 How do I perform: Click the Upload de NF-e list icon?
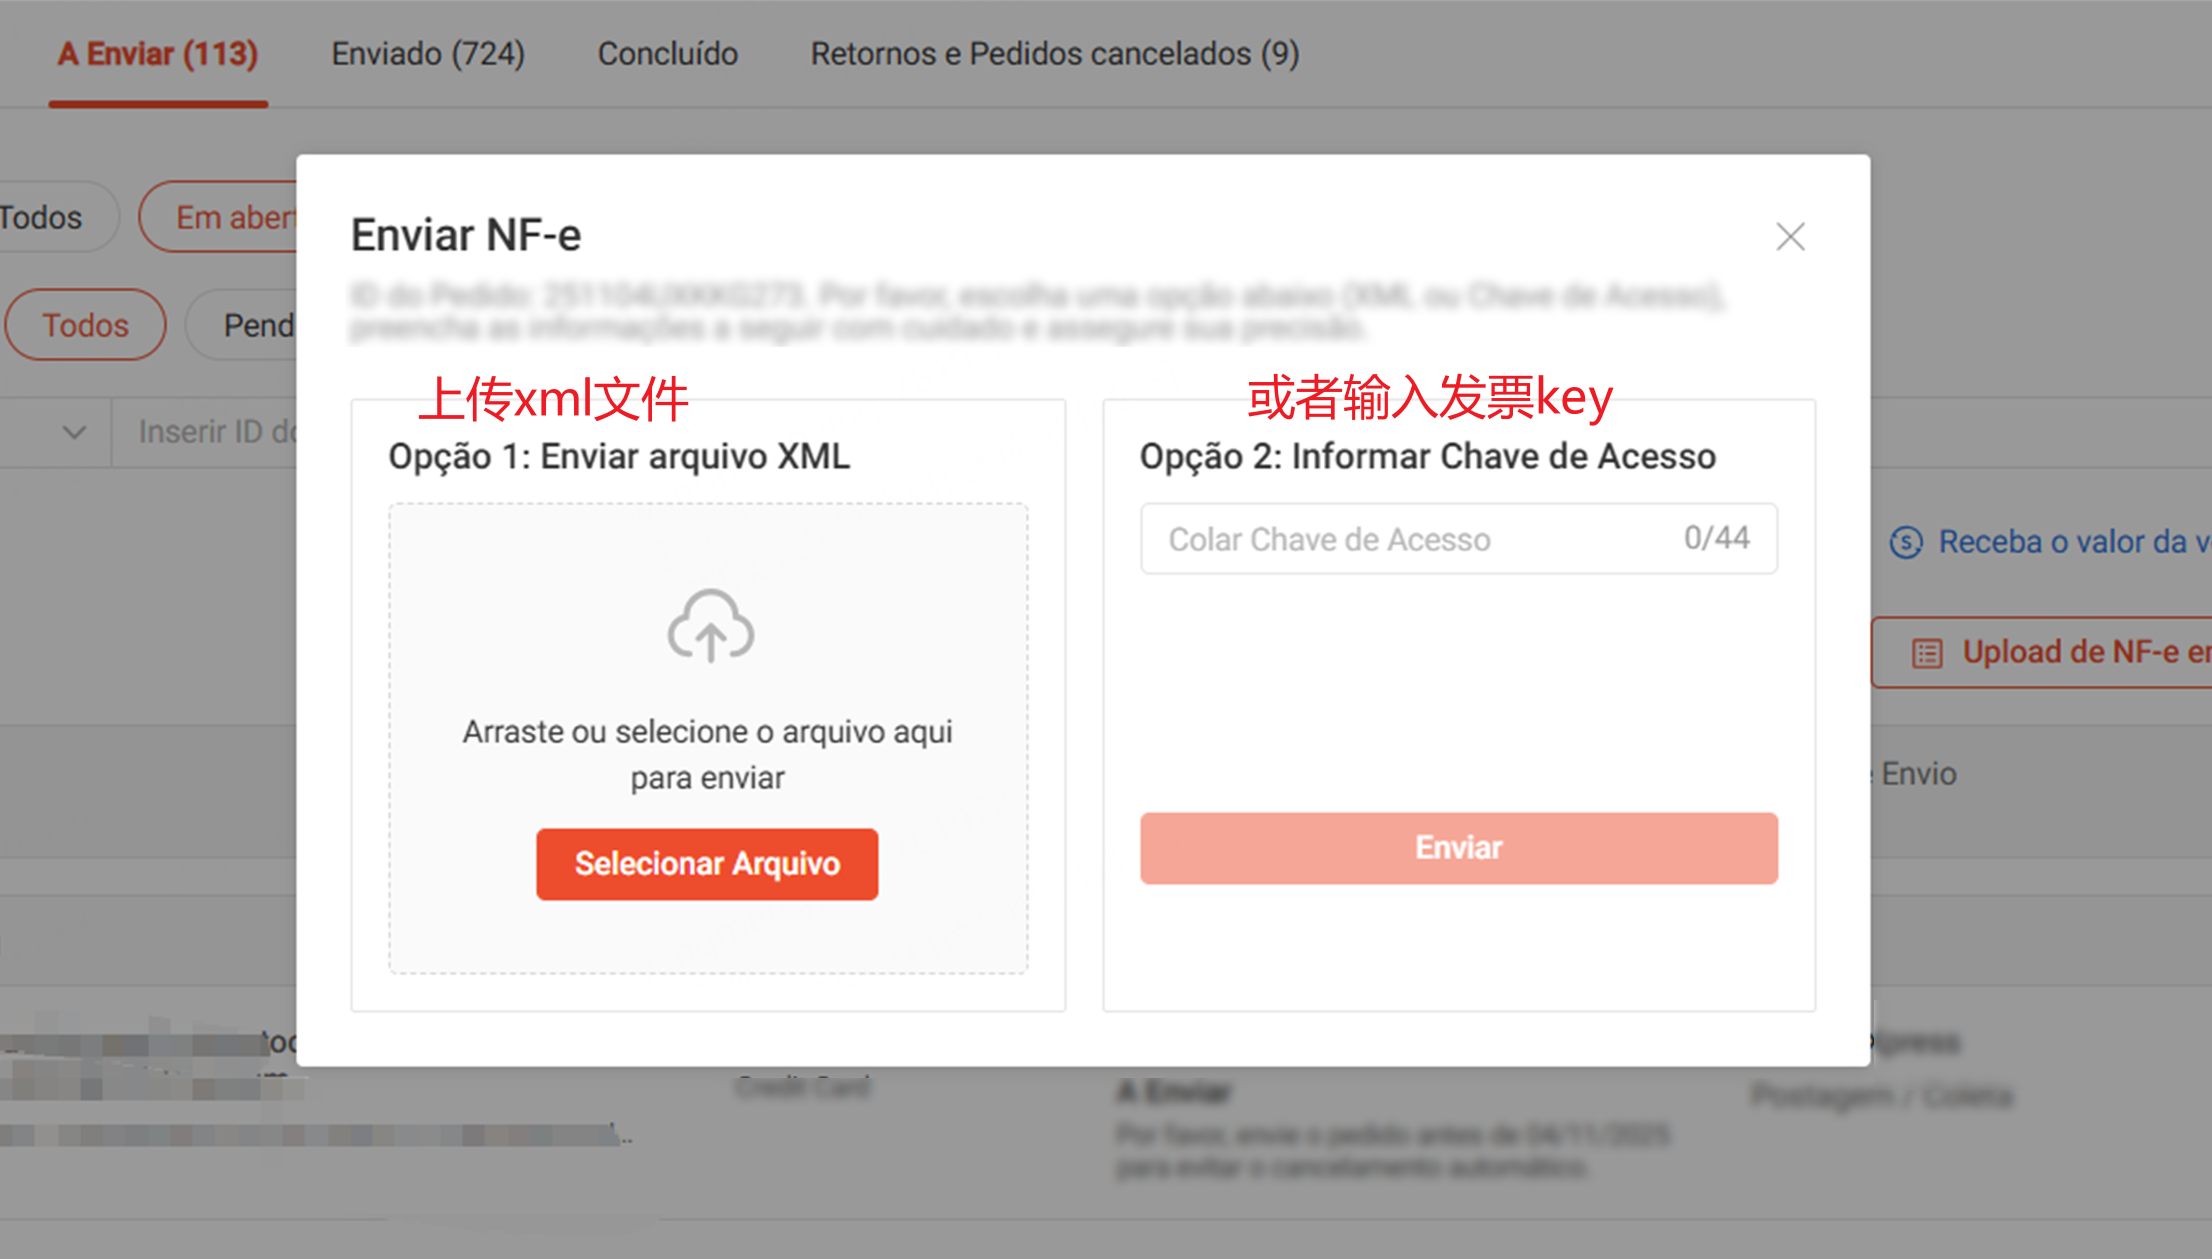1927,653
